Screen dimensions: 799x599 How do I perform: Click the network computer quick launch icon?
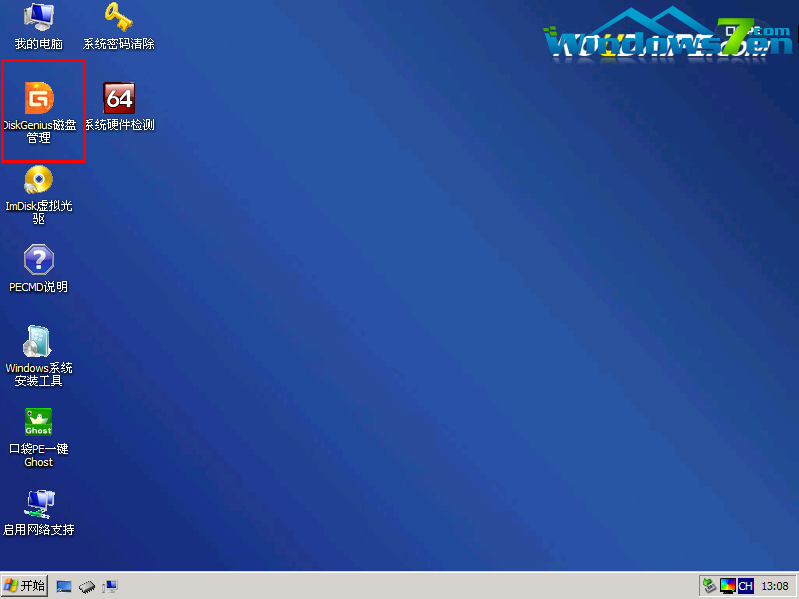(109, 586)
